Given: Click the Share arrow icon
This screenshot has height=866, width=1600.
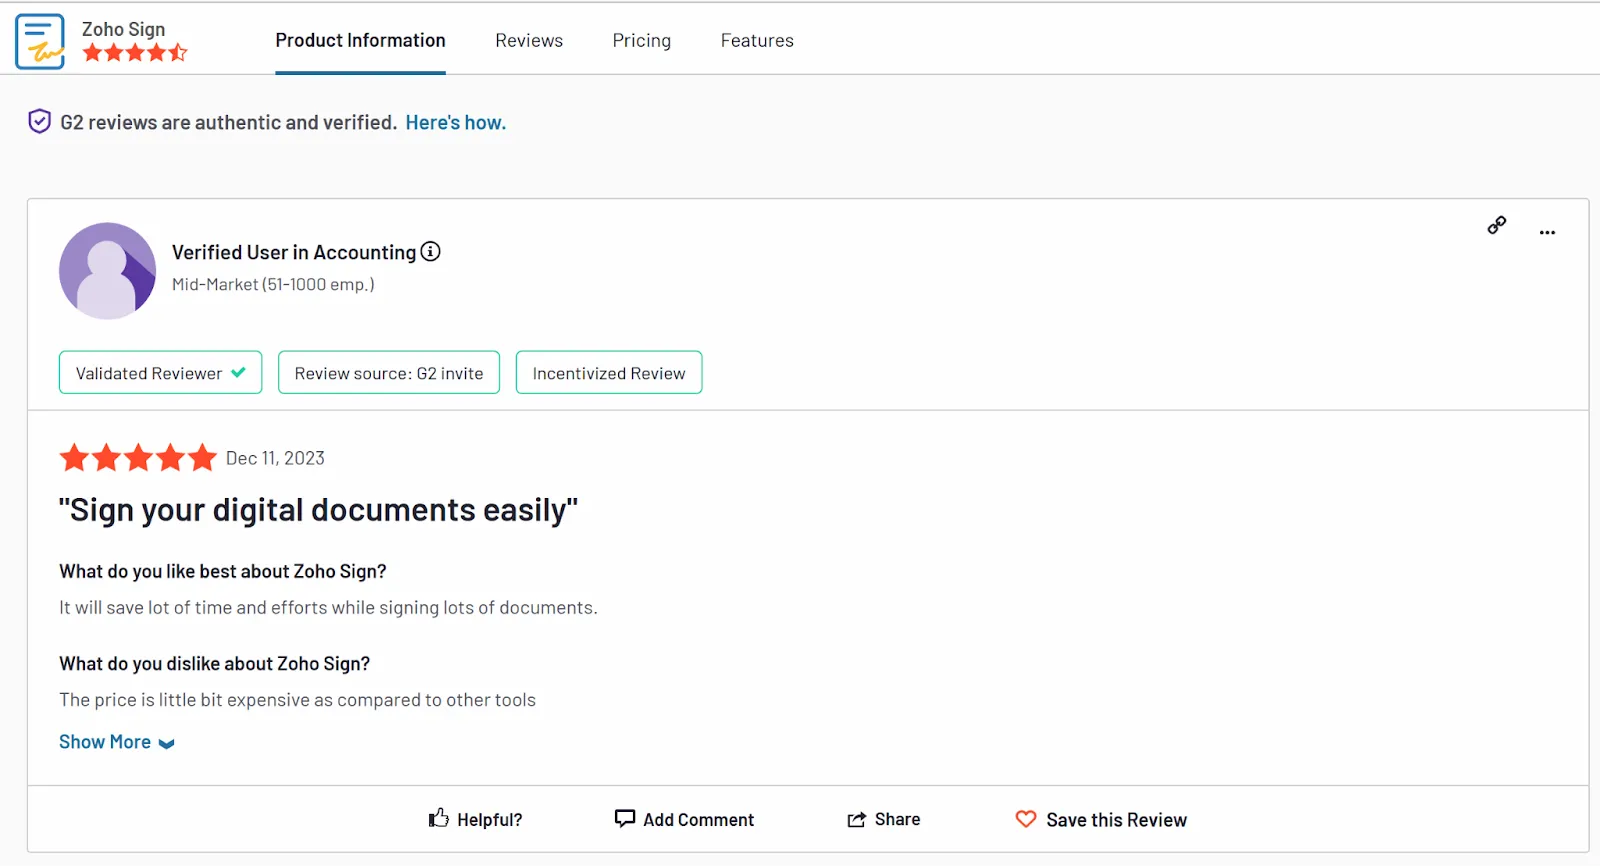Looking at the screenshot, I should 856,819.
